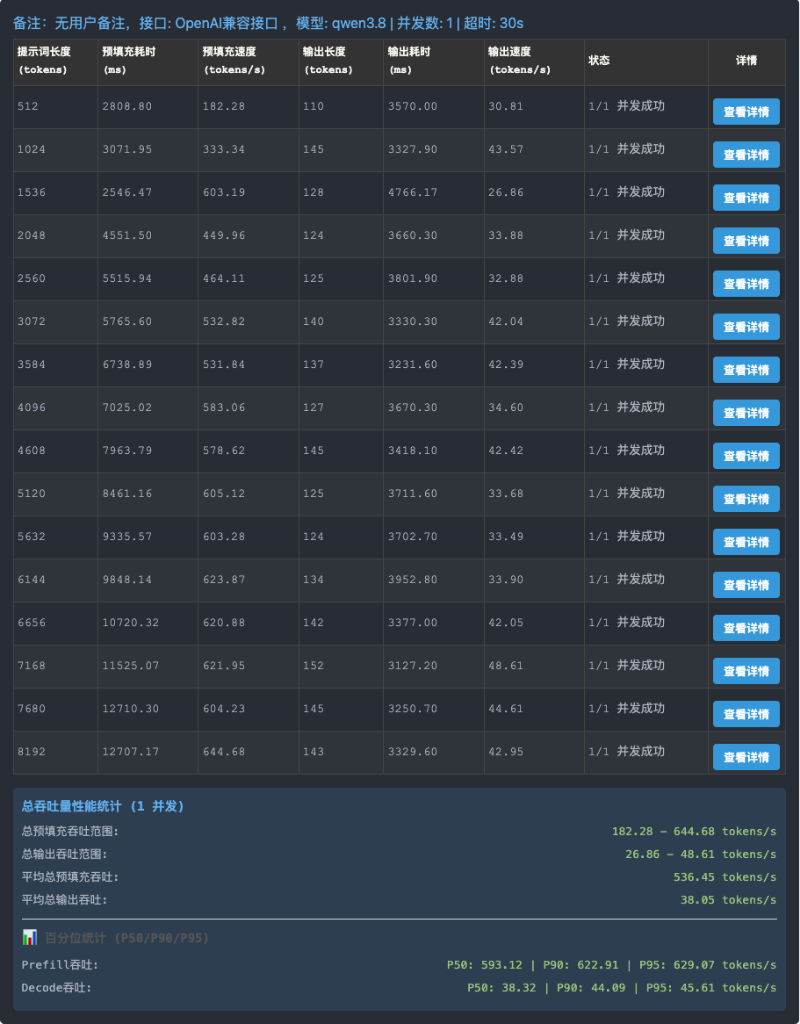Select the average value 536.45 tokens/s
800x1024 pixels.
coord(726,877)
